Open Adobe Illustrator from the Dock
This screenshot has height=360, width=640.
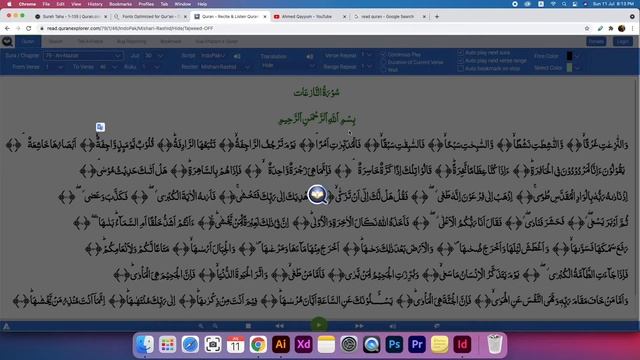(281, 344)
